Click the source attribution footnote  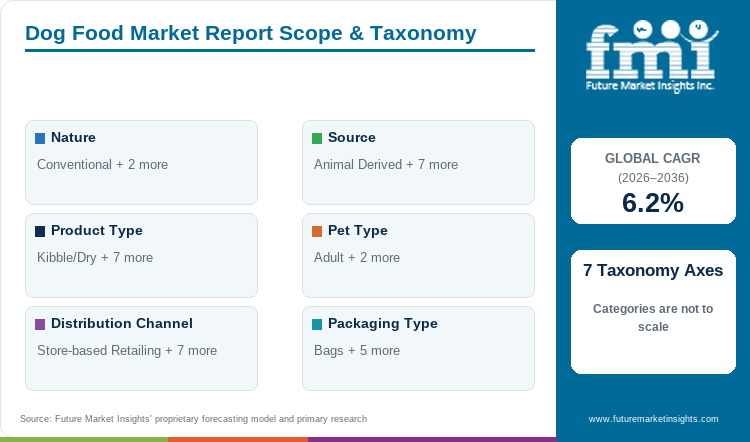tap(193, 419)
